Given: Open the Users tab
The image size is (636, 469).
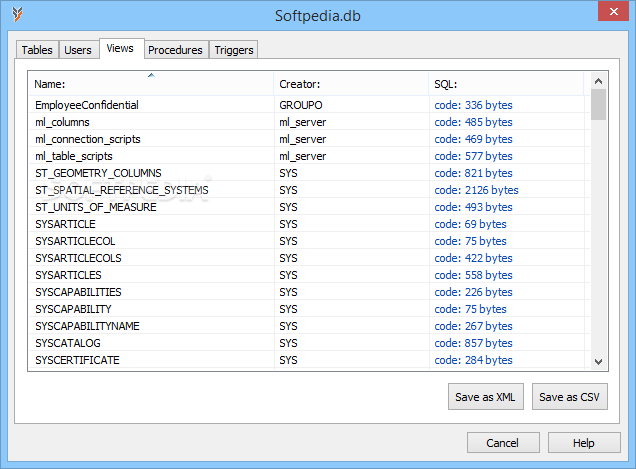Looking at the screenshot, I should (78, 50).
